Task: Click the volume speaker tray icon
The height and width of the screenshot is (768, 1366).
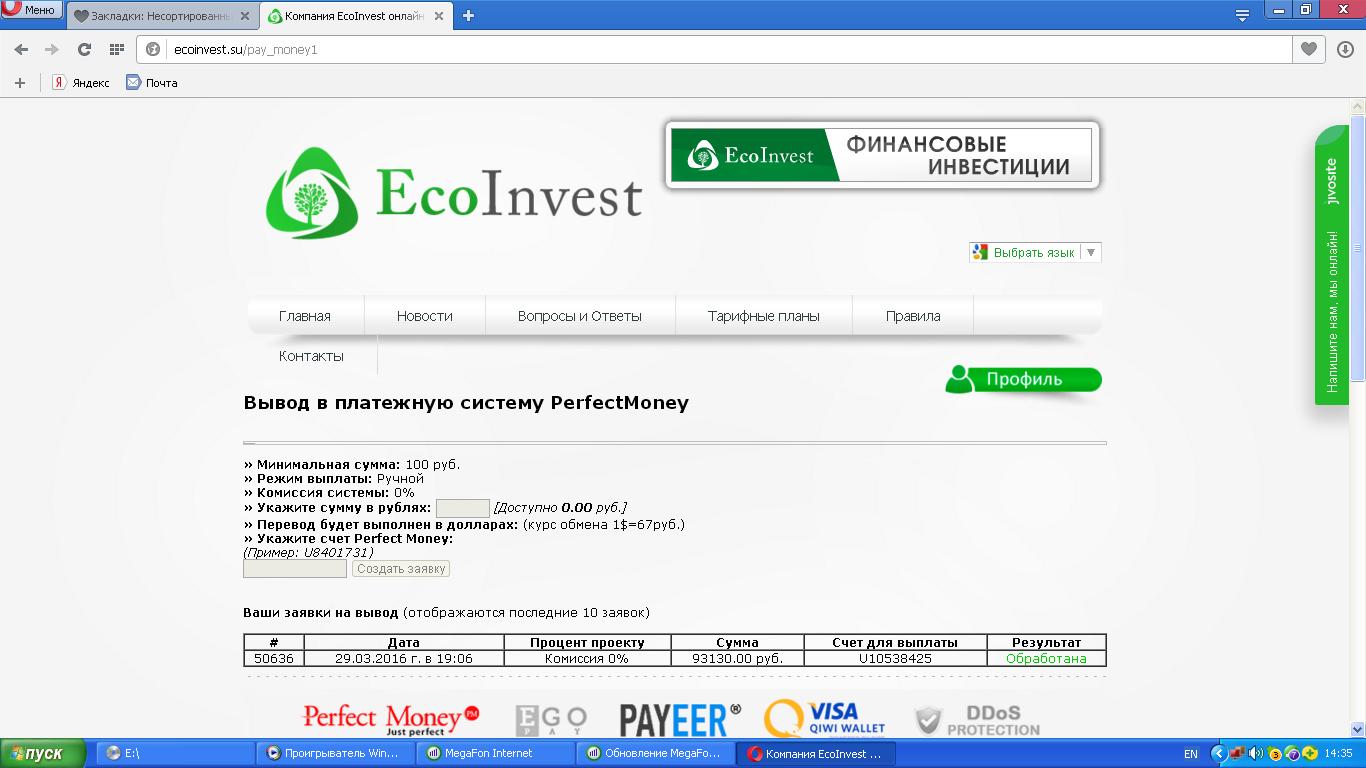Action: (1256, 753)
